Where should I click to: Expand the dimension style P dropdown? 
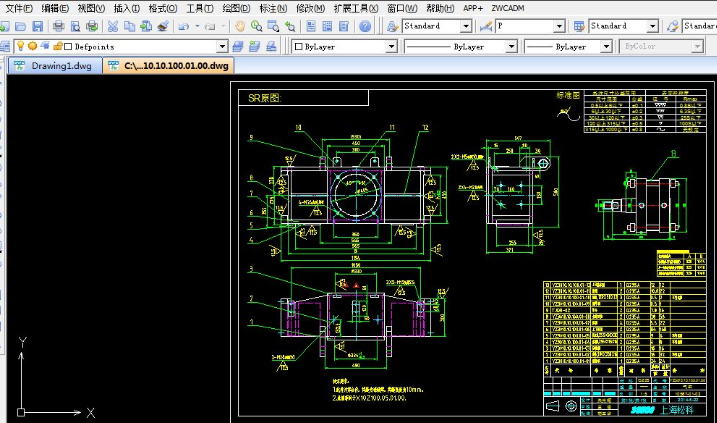point(557,26)
